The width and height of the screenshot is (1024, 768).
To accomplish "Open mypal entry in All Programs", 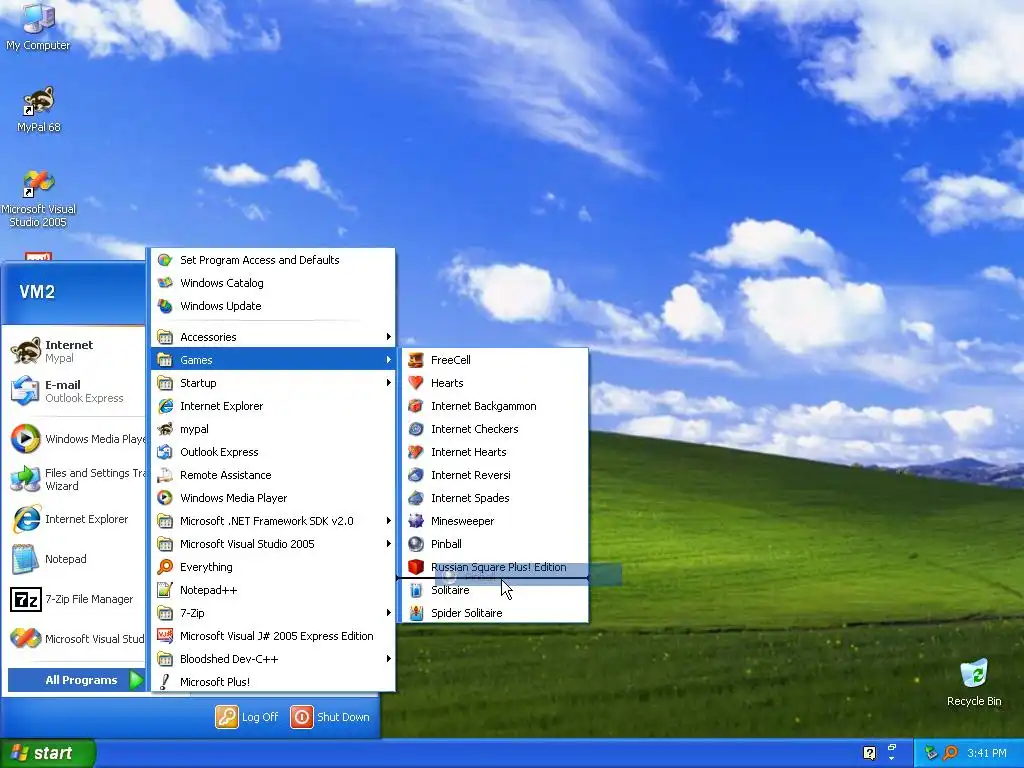I will (273, 429).
